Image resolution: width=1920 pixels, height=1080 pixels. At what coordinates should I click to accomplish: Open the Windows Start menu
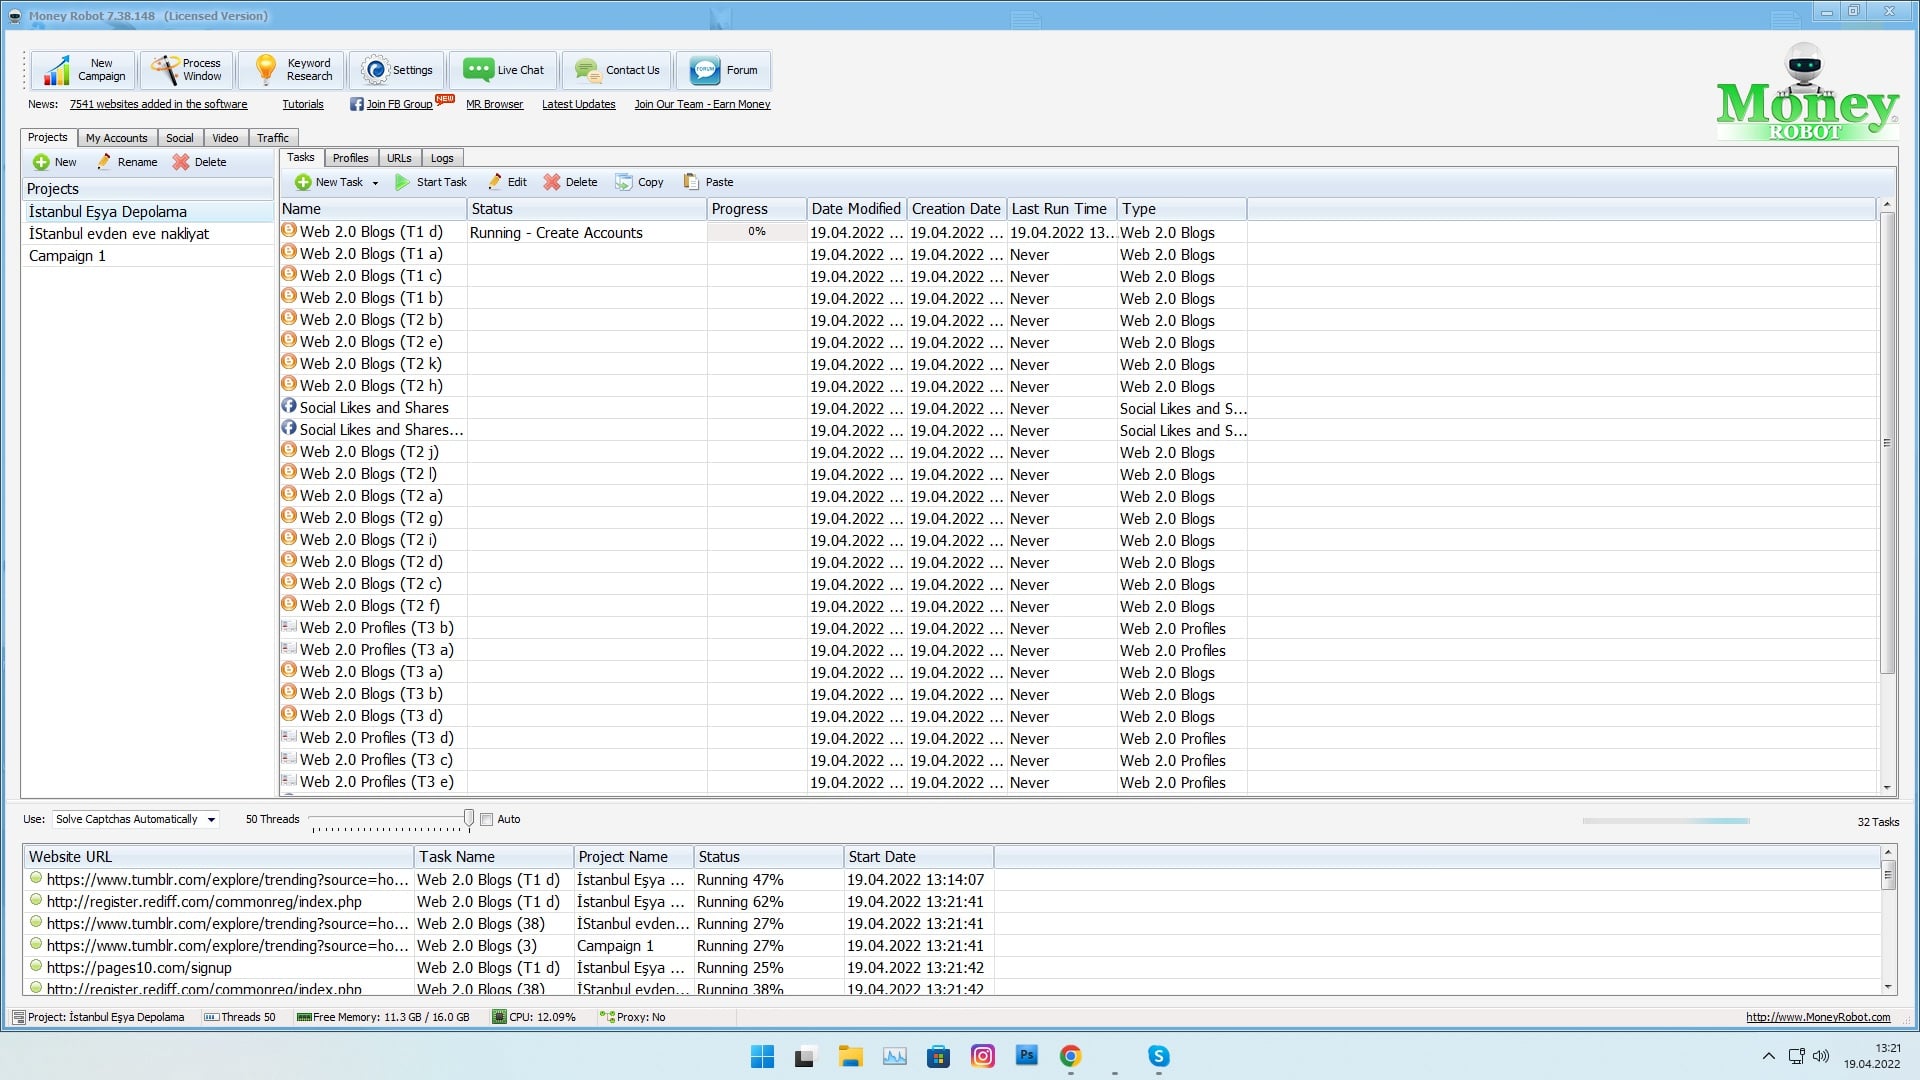click(762, 1056)
